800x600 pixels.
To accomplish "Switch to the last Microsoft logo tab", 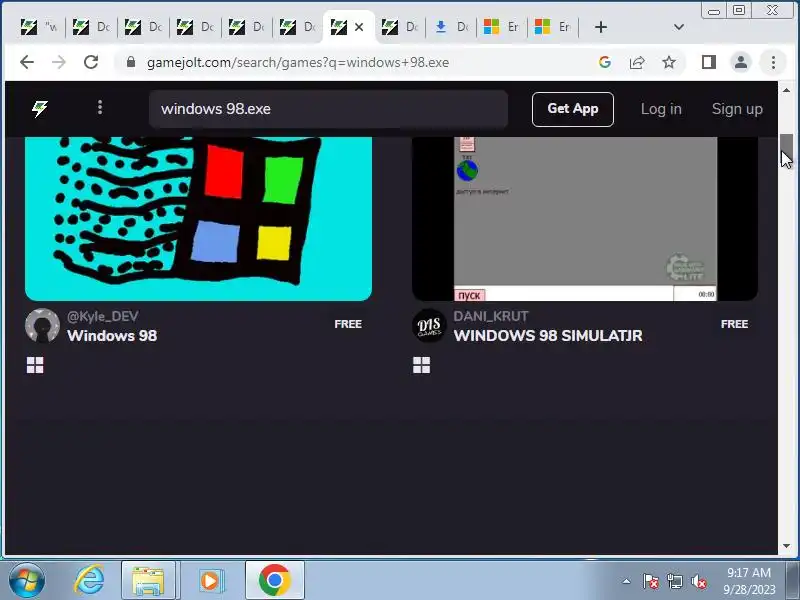I will coord(553,27).
